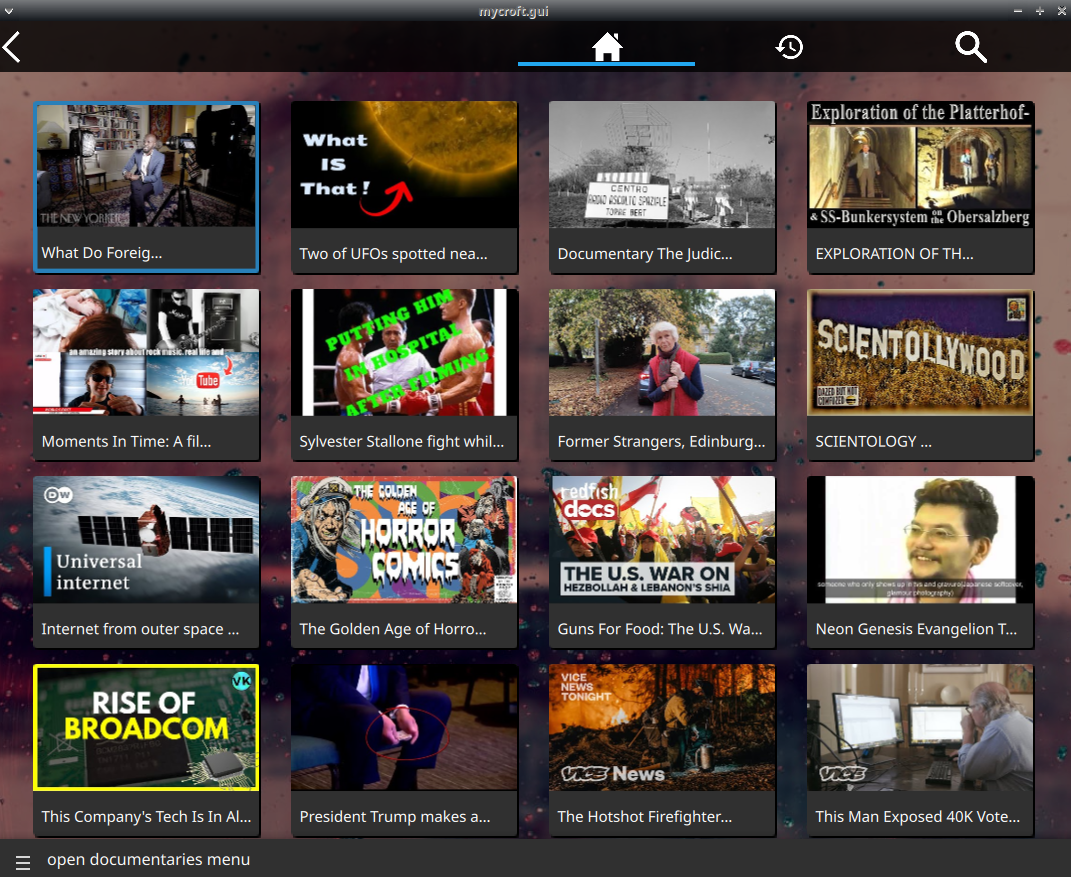Click 'Guns For Food: The U.S. Wa...' title text

(x=660, y=629)
